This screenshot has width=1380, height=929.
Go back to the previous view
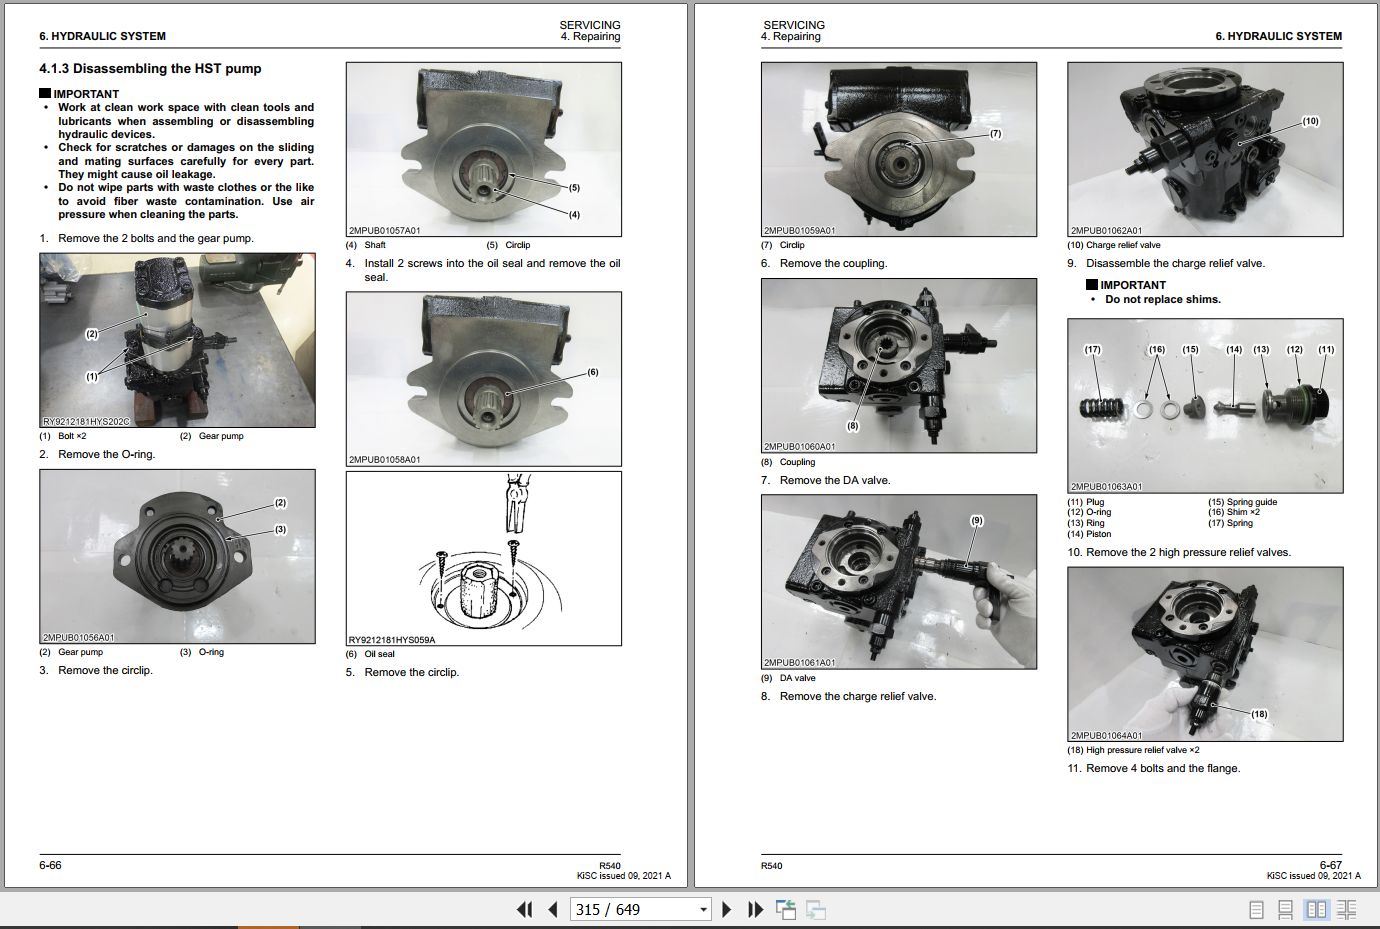click(787, 909)
